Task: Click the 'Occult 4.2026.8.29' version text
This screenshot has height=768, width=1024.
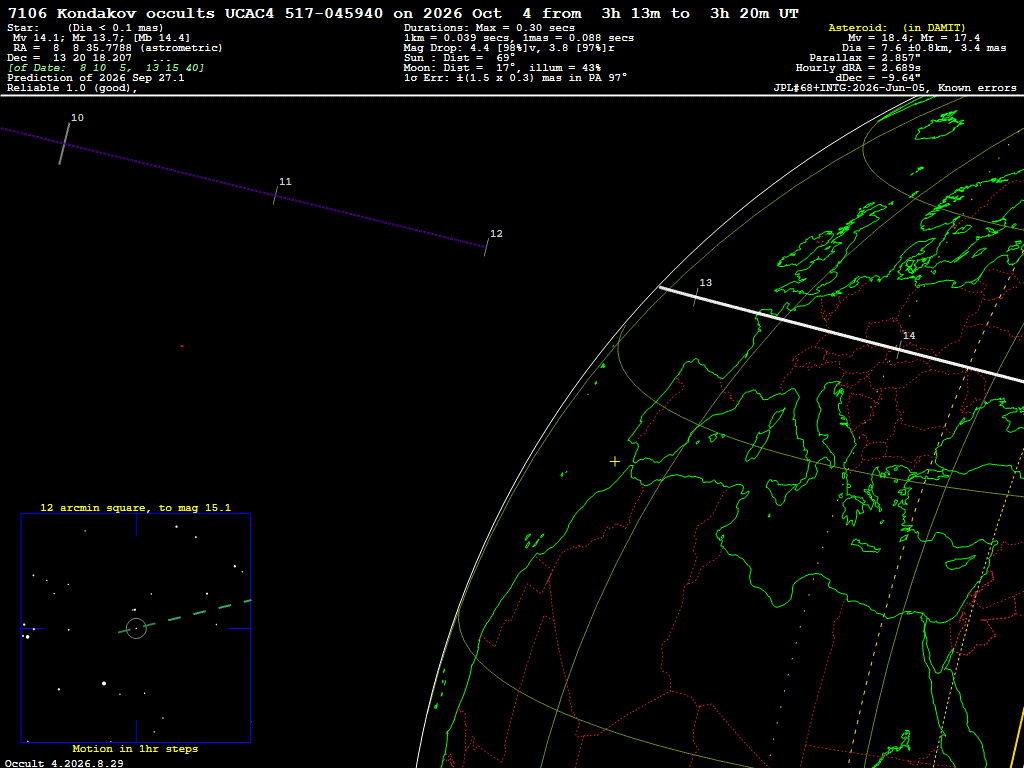Action: coord(64,763)
